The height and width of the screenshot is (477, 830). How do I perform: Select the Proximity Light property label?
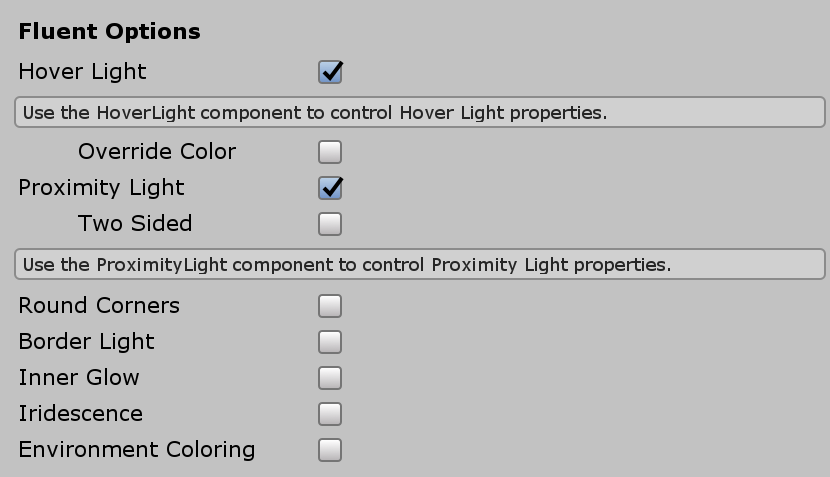pos(101,188)
